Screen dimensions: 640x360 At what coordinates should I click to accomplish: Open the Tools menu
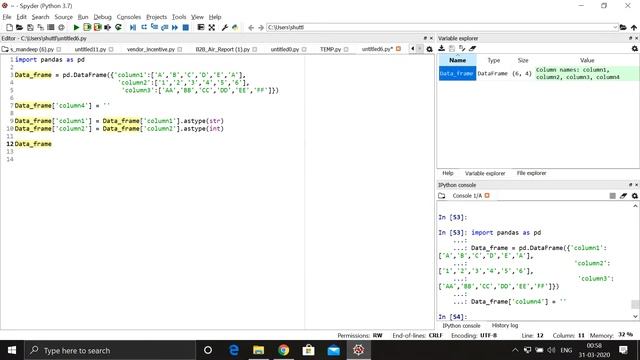tap(179, 17)
